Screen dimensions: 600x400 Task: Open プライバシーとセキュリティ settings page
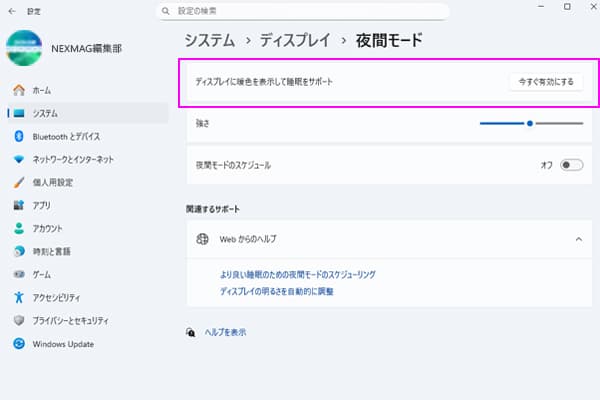88,320
